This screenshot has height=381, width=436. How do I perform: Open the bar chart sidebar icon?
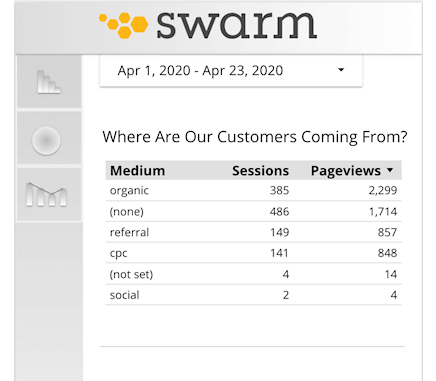49,82
